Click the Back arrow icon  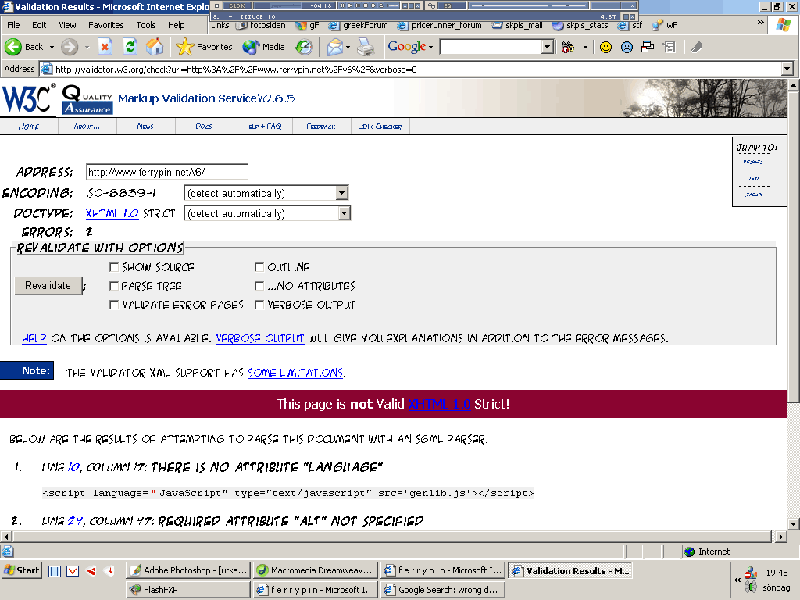[13, 47]
